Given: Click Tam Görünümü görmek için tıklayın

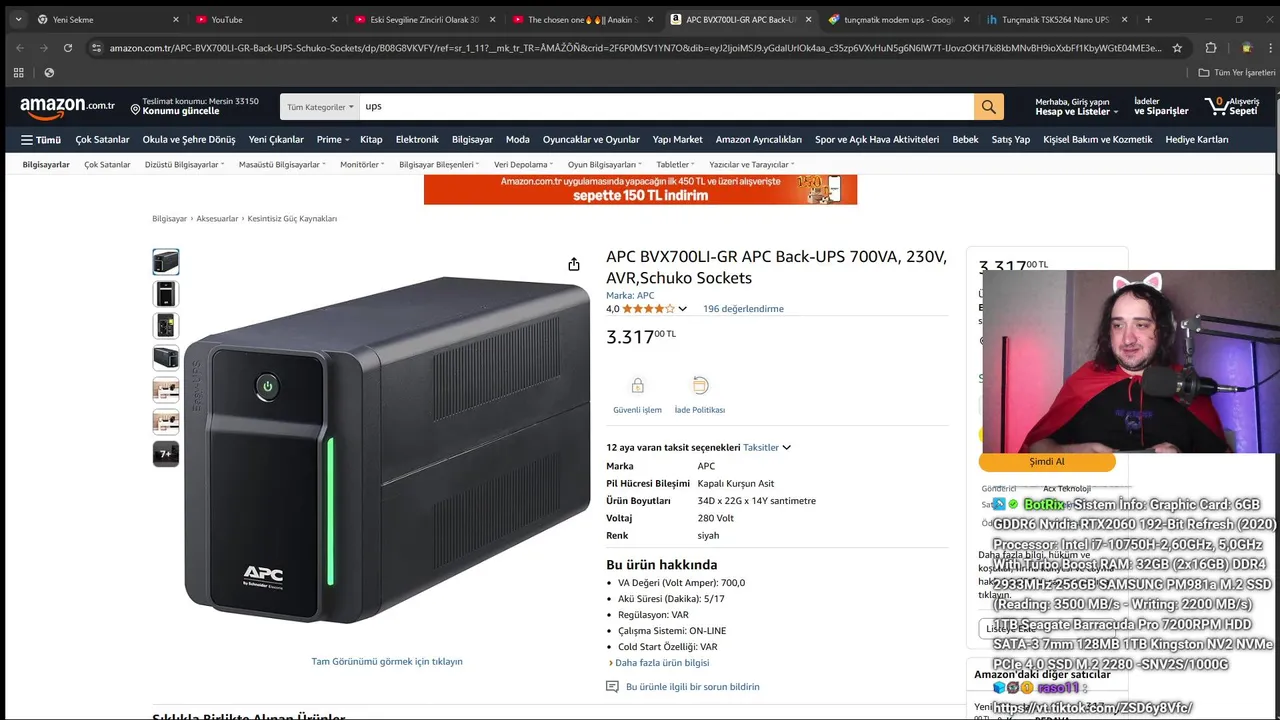Looking at the screenshot, I should [x=387, y=661].
